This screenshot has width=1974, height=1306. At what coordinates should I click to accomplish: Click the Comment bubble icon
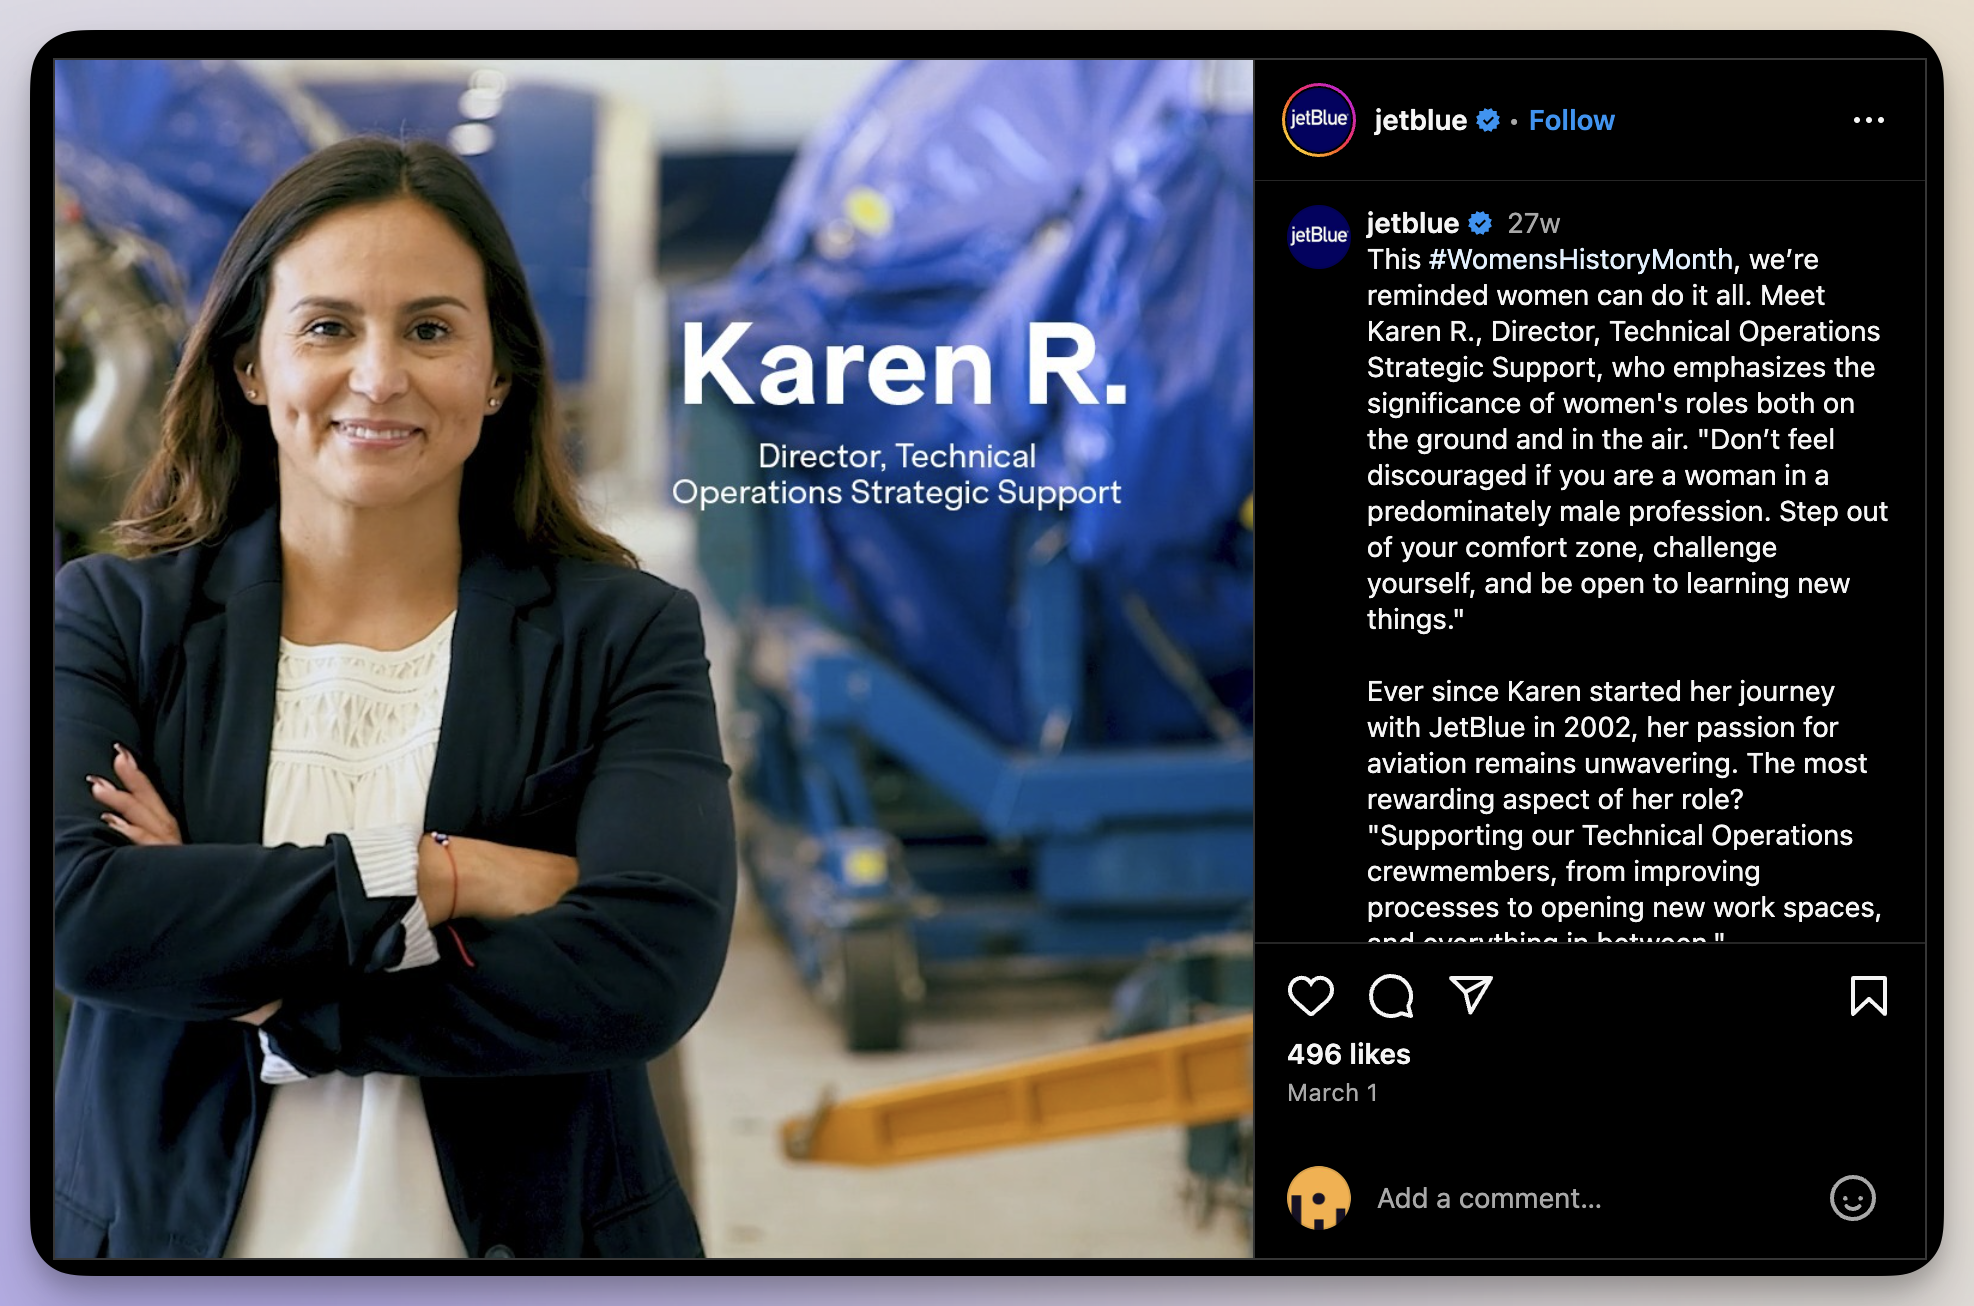[x=1391, y=997]
